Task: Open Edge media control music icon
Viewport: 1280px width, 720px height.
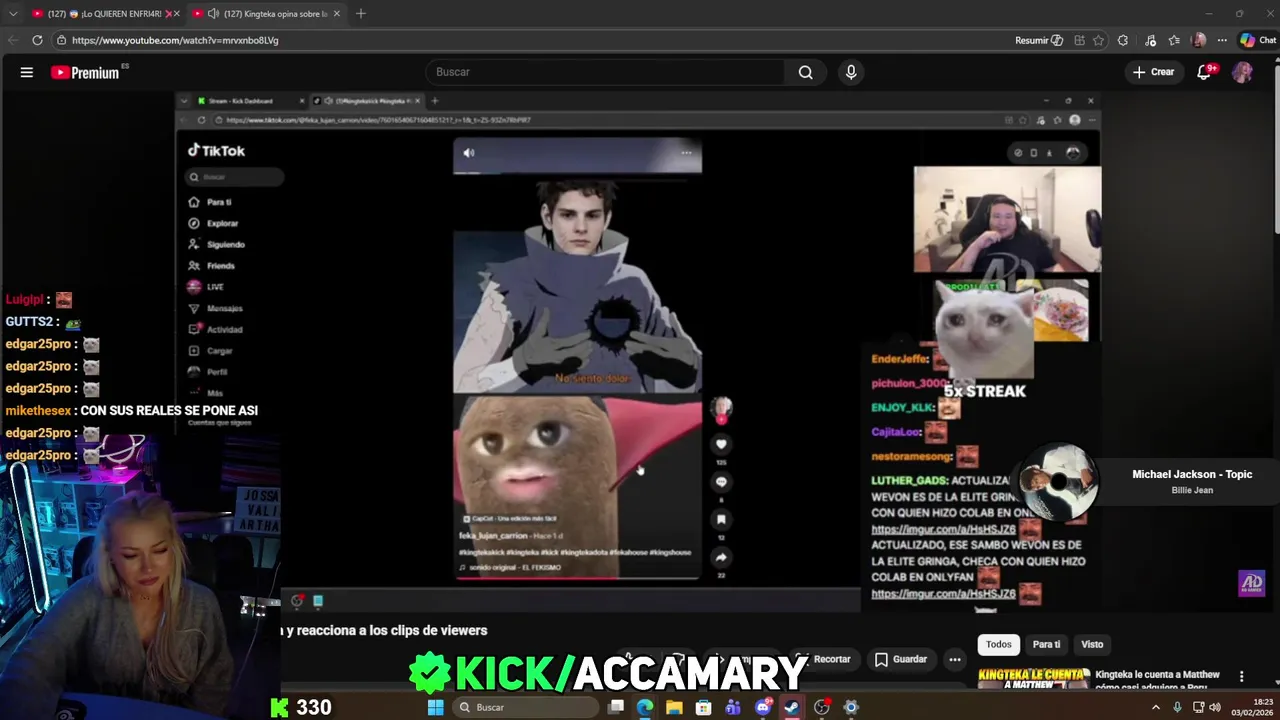Action: (1151, 40)
